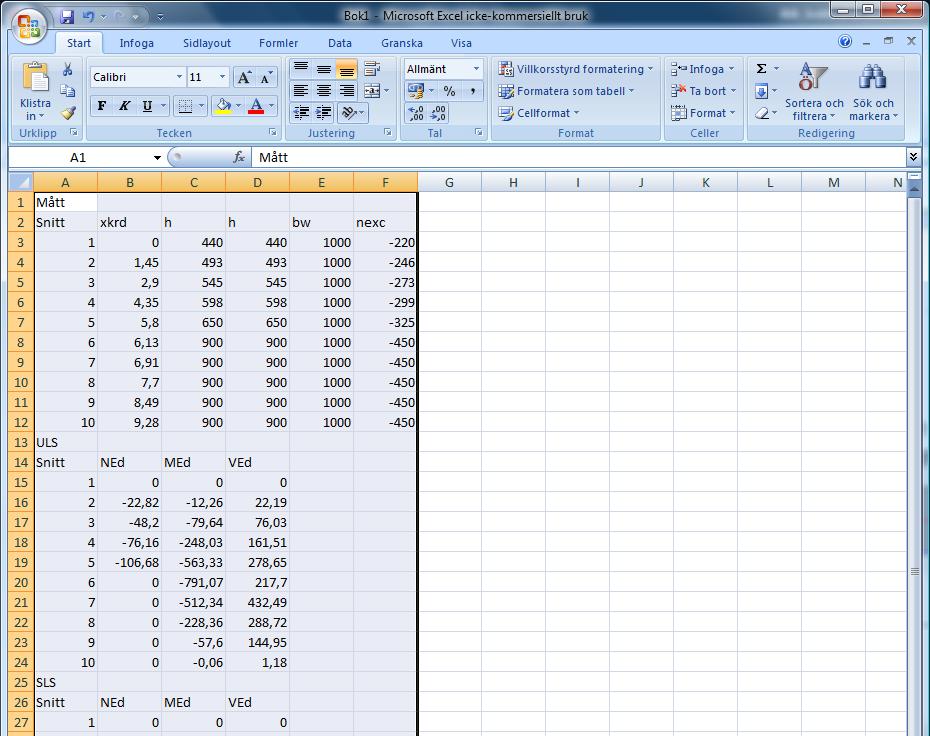Toggle wrap text
The width and height of the screenshot is (930, 736).
pos(372,69)
